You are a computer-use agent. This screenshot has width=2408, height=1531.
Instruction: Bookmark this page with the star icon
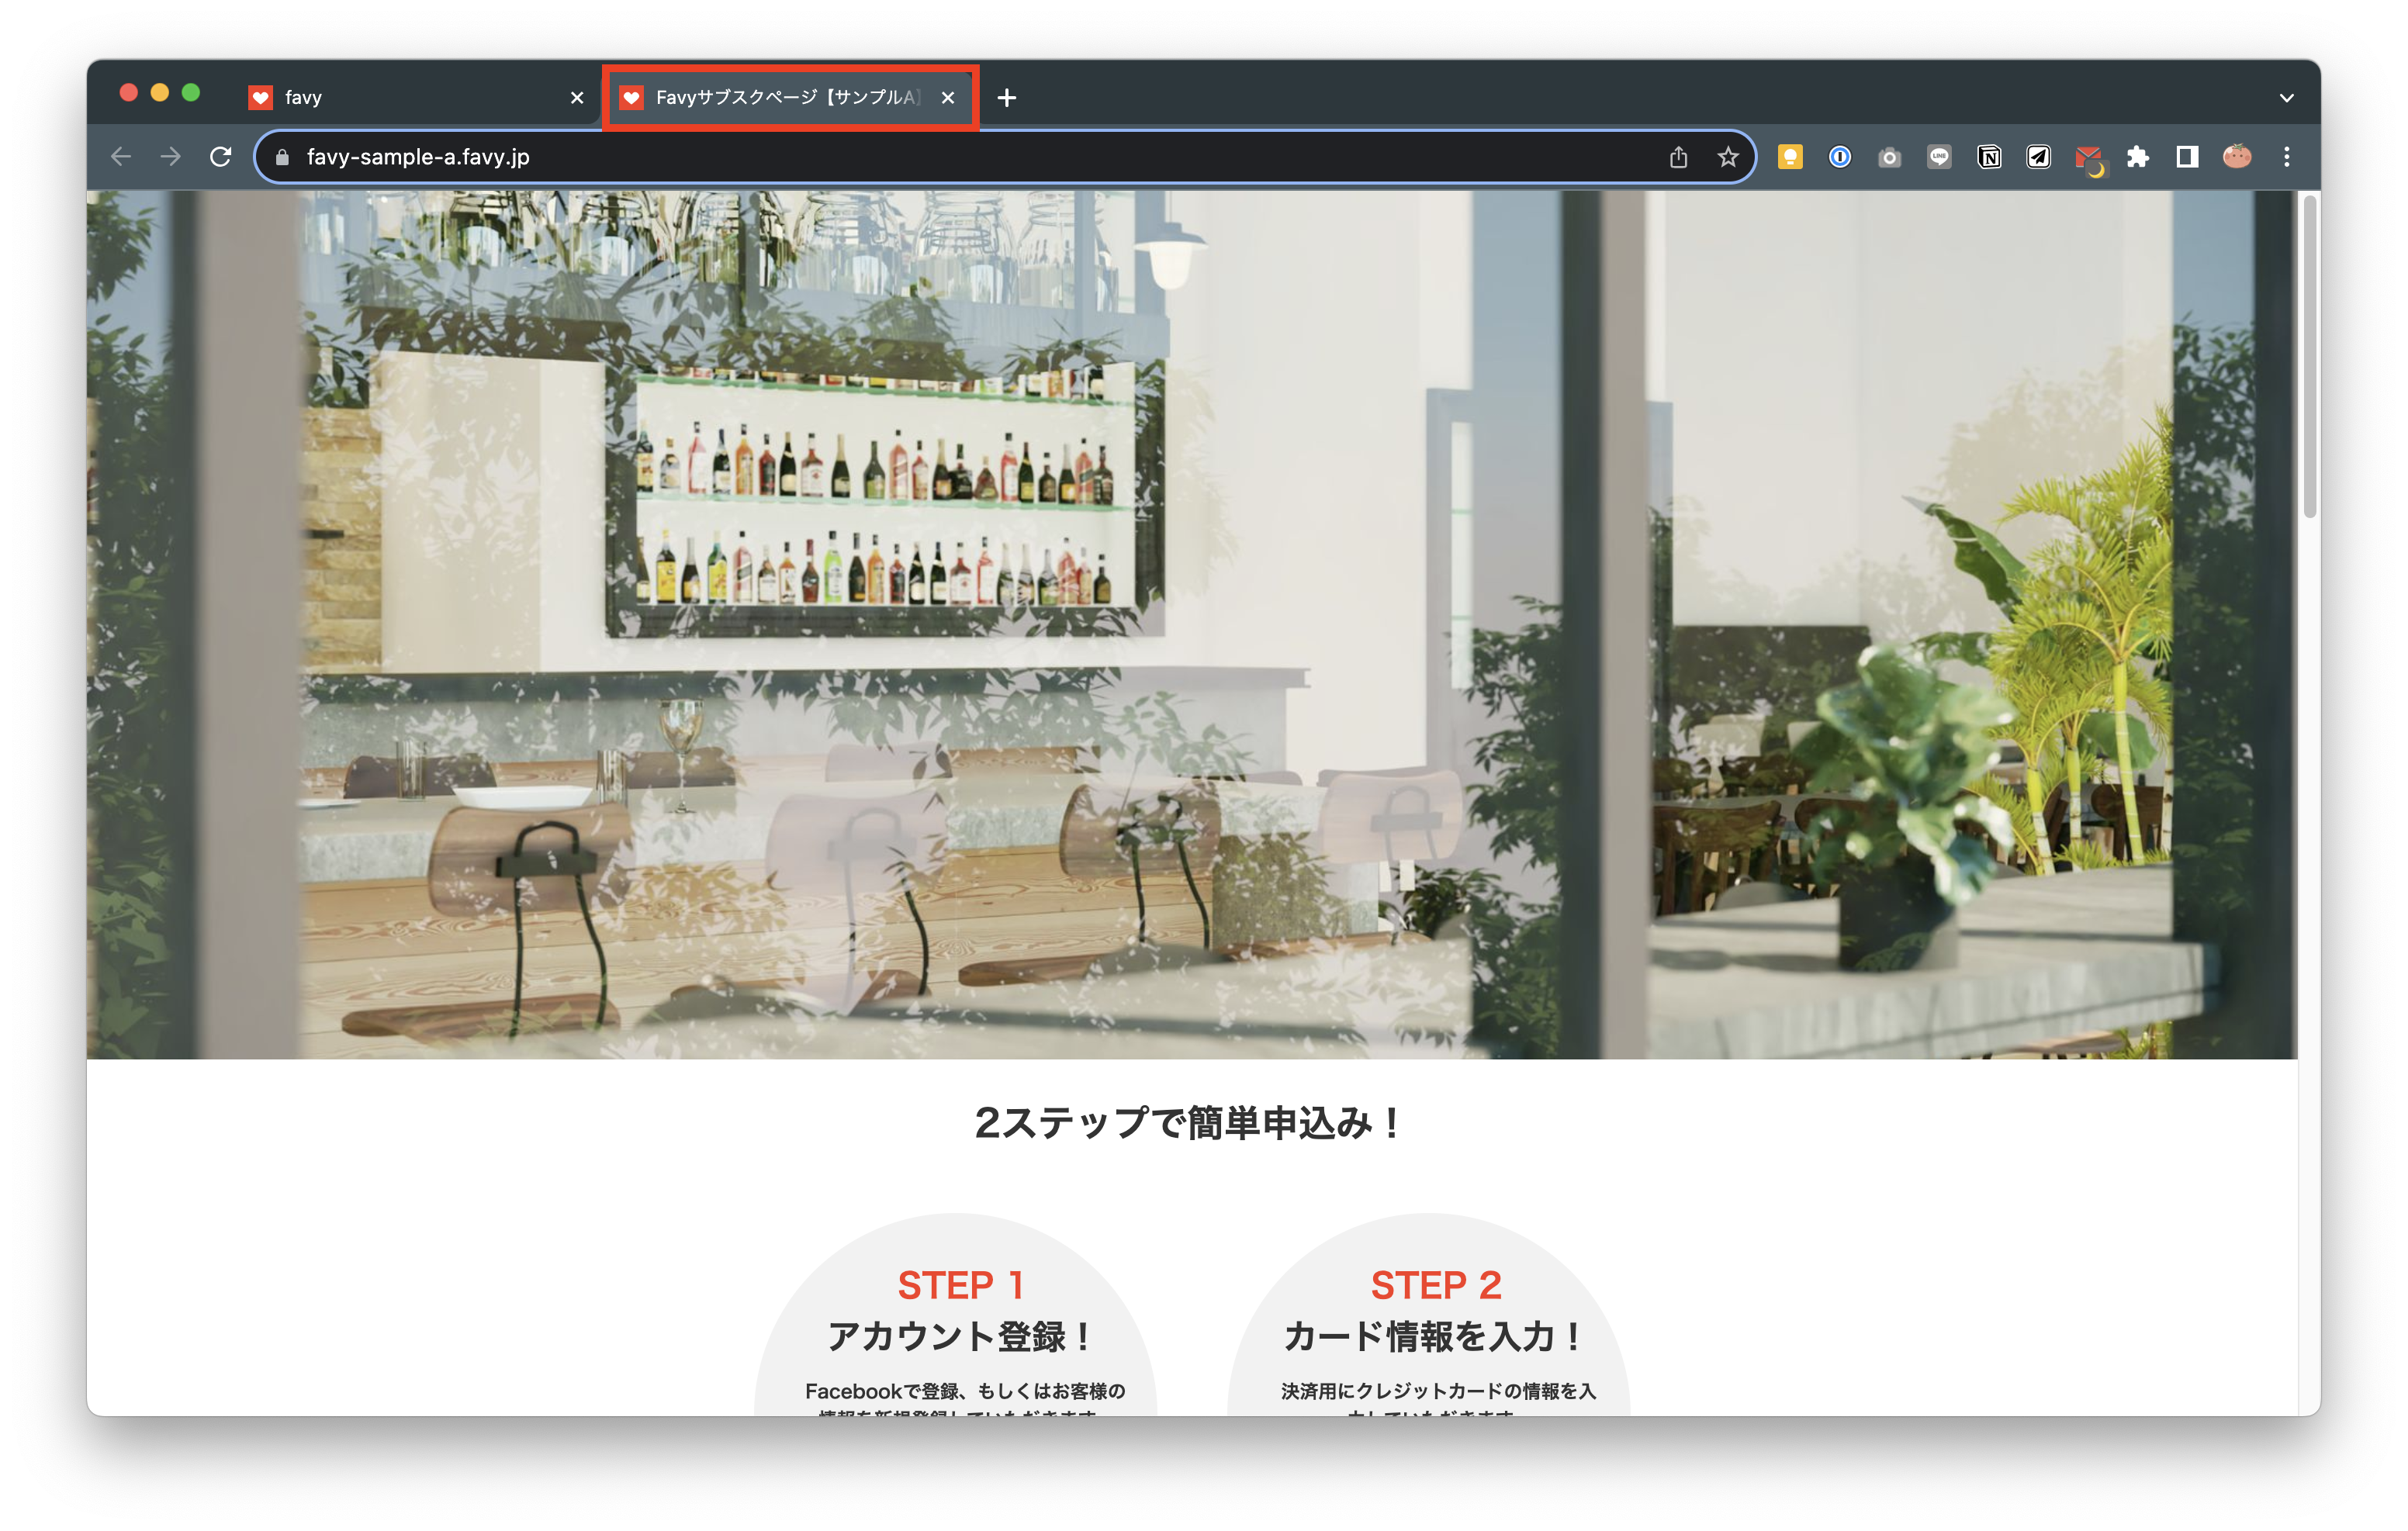[x=1728, y=157]
